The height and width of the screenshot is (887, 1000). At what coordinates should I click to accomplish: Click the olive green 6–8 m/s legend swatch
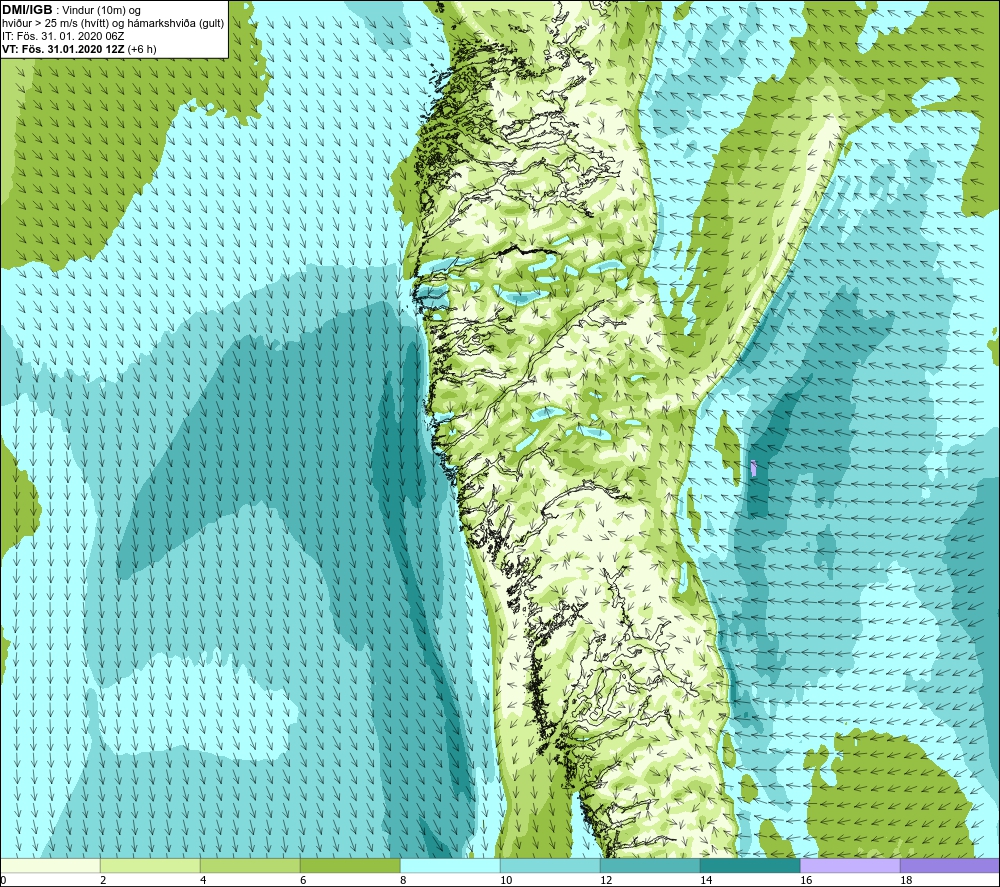point(350,865)
